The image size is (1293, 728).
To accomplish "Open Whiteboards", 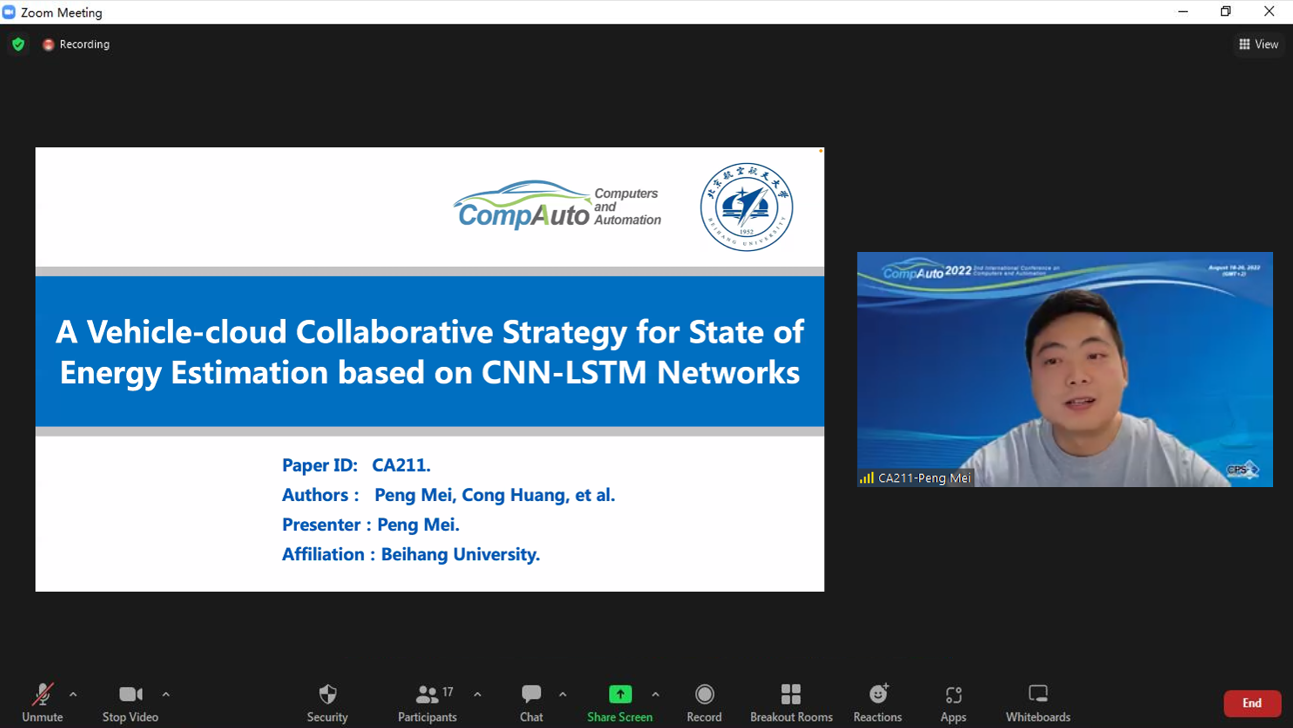I will tap(1038, 702).
